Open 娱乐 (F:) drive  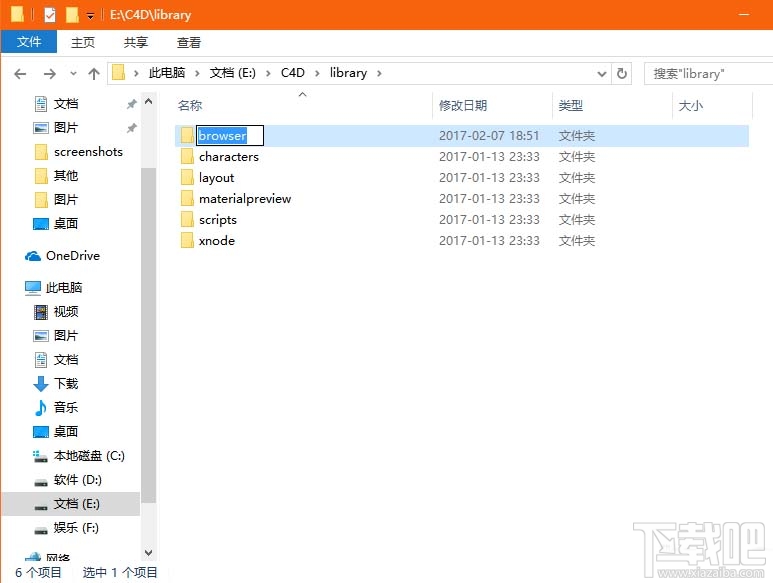[x=76, y=528]
